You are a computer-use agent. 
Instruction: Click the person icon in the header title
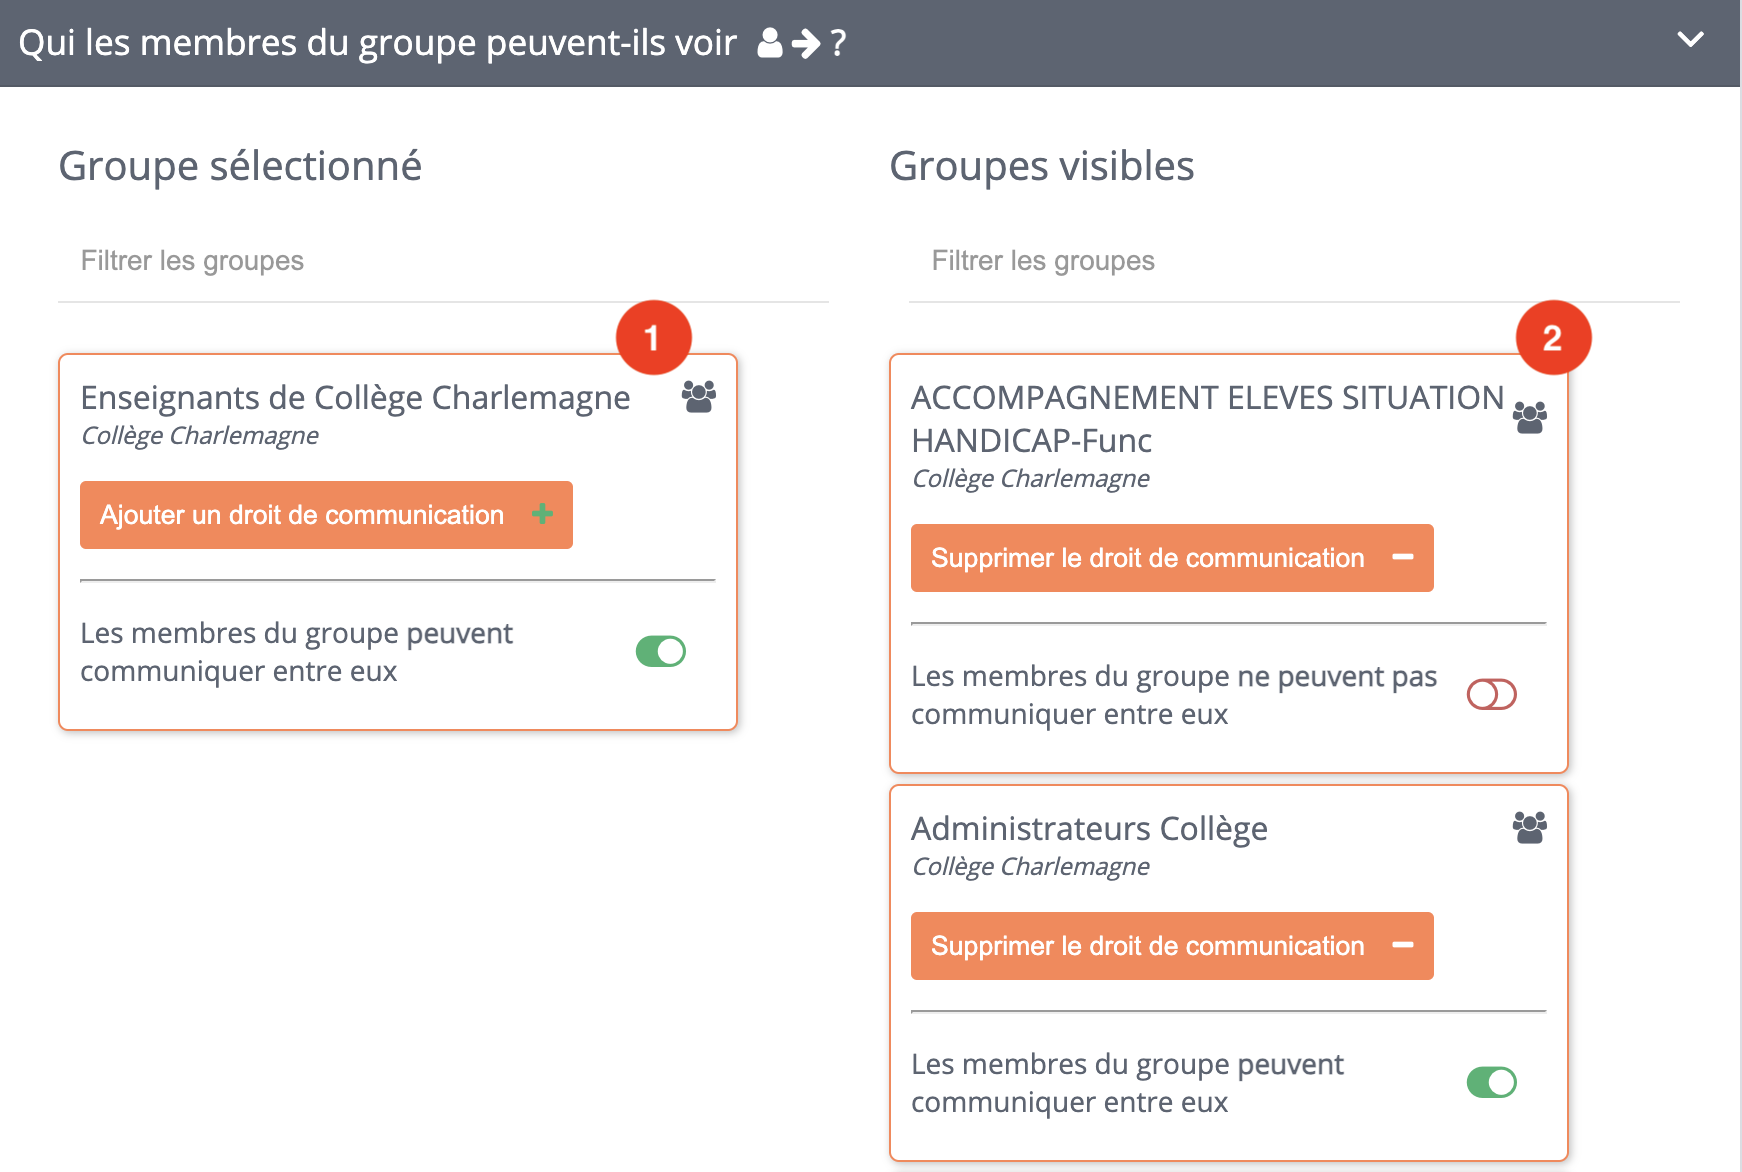pos(769,42)
